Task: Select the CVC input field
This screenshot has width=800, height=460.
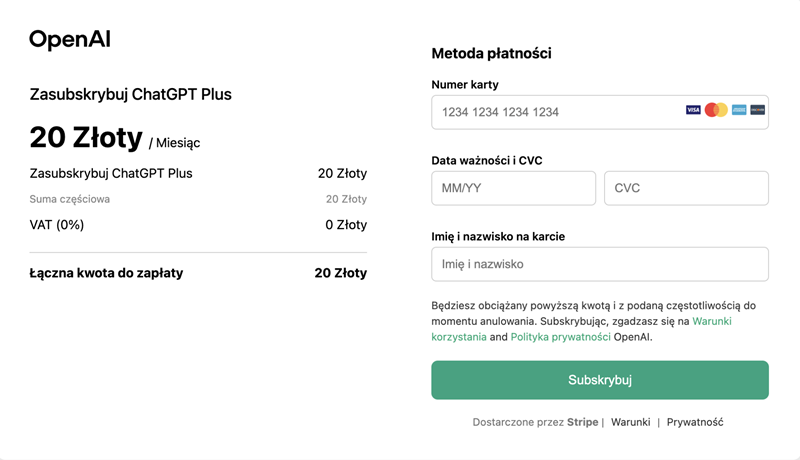Action: 686,188
